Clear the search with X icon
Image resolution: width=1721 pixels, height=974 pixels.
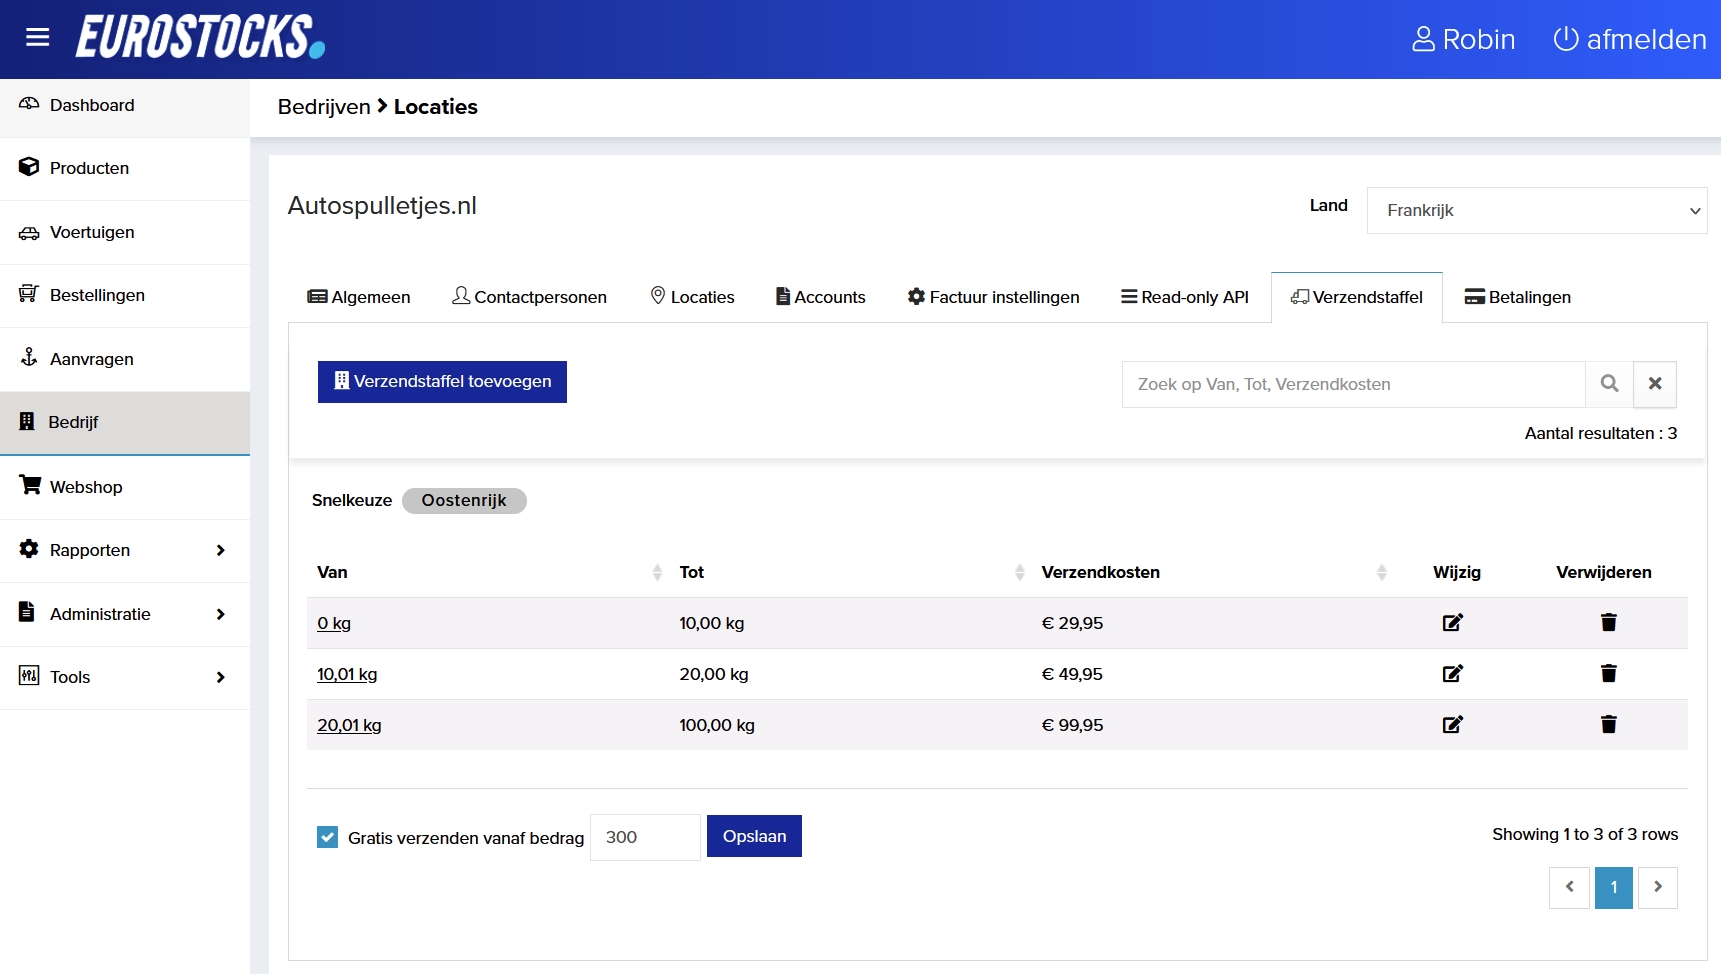[1655, 384]
